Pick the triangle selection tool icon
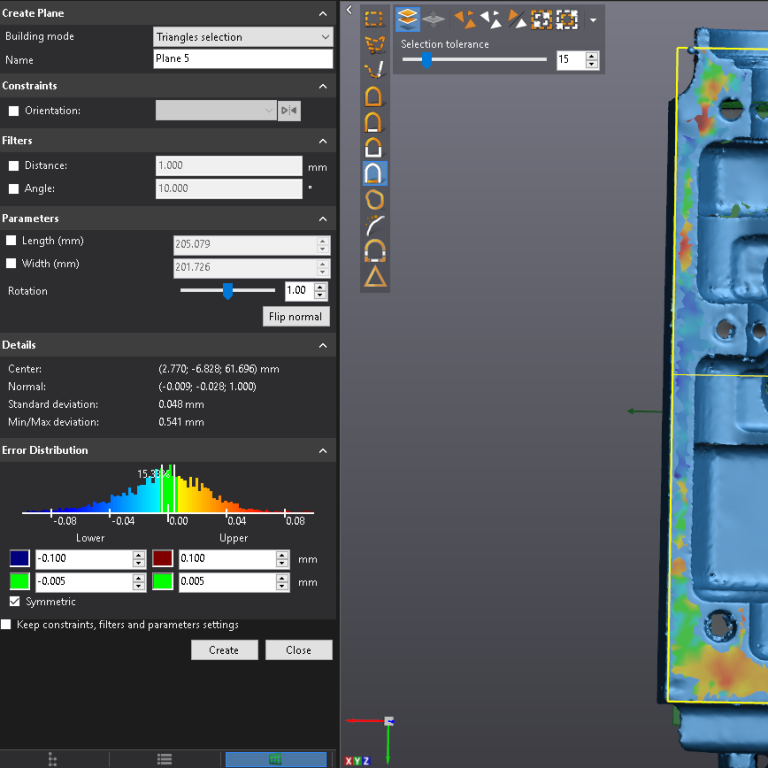 tap(375, 277)
